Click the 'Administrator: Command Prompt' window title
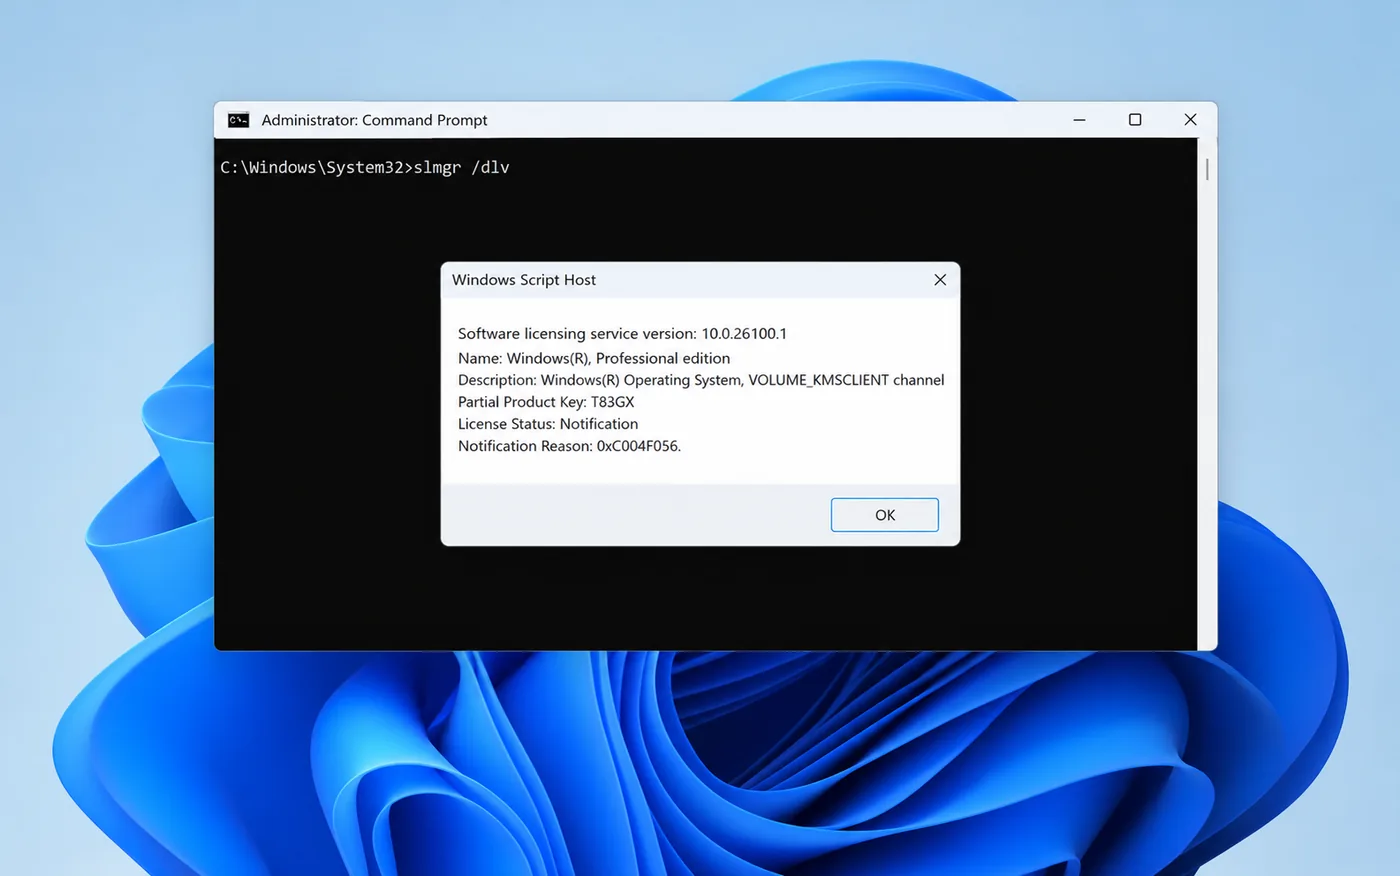1400x876 pixels. pos(375,120)
